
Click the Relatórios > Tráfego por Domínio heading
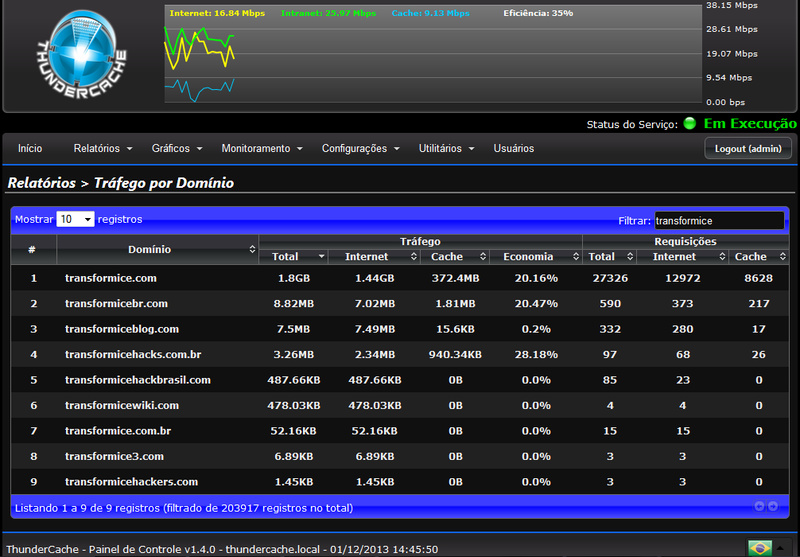(120, 183)
